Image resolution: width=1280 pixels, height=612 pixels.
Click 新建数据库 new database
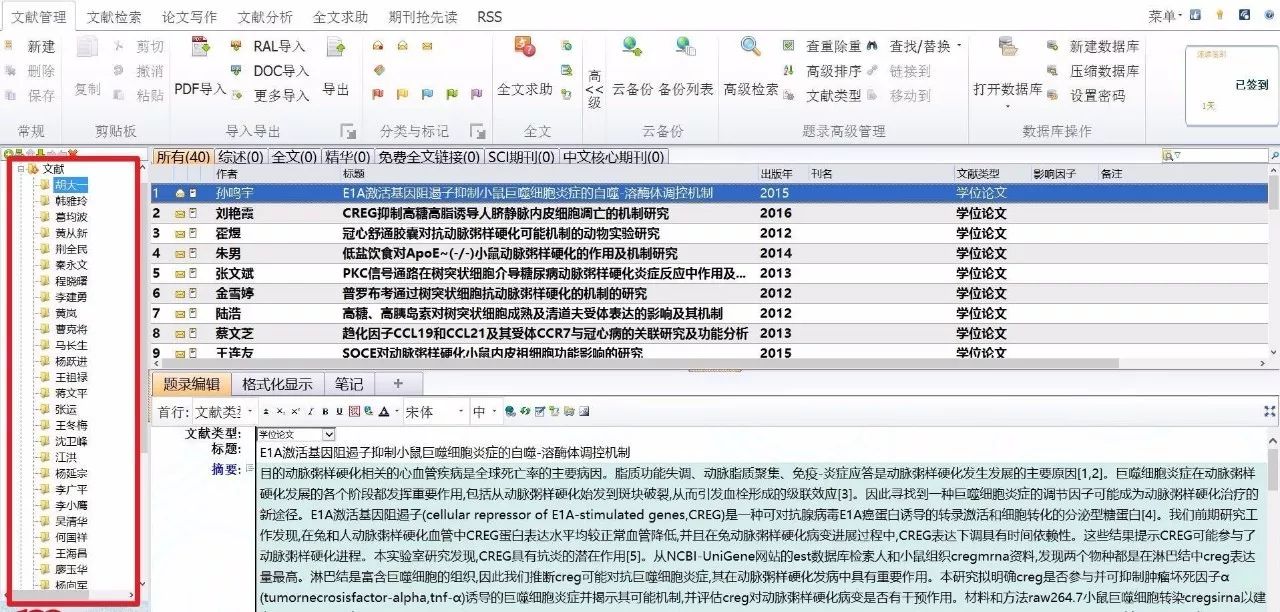(1093, 46)
